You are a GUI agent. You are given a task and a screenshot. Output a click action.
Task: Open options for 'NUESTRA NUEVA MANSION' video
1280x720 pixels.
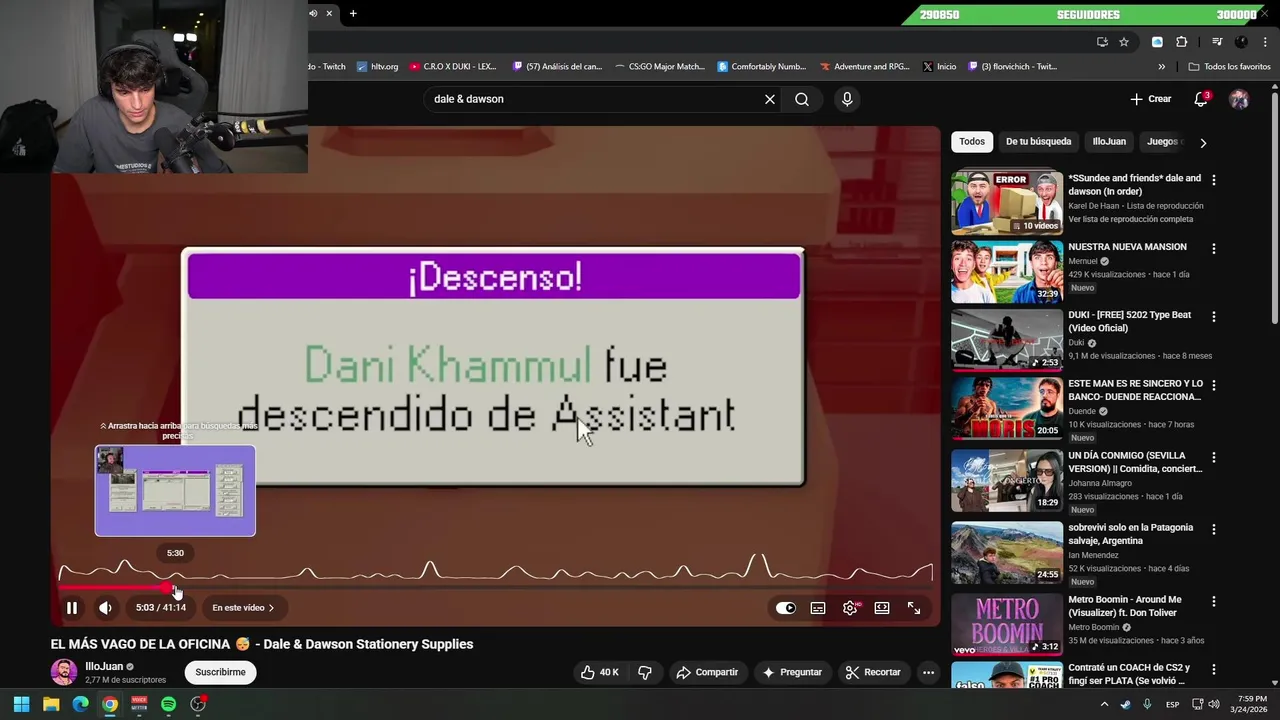coord(1214,248)
